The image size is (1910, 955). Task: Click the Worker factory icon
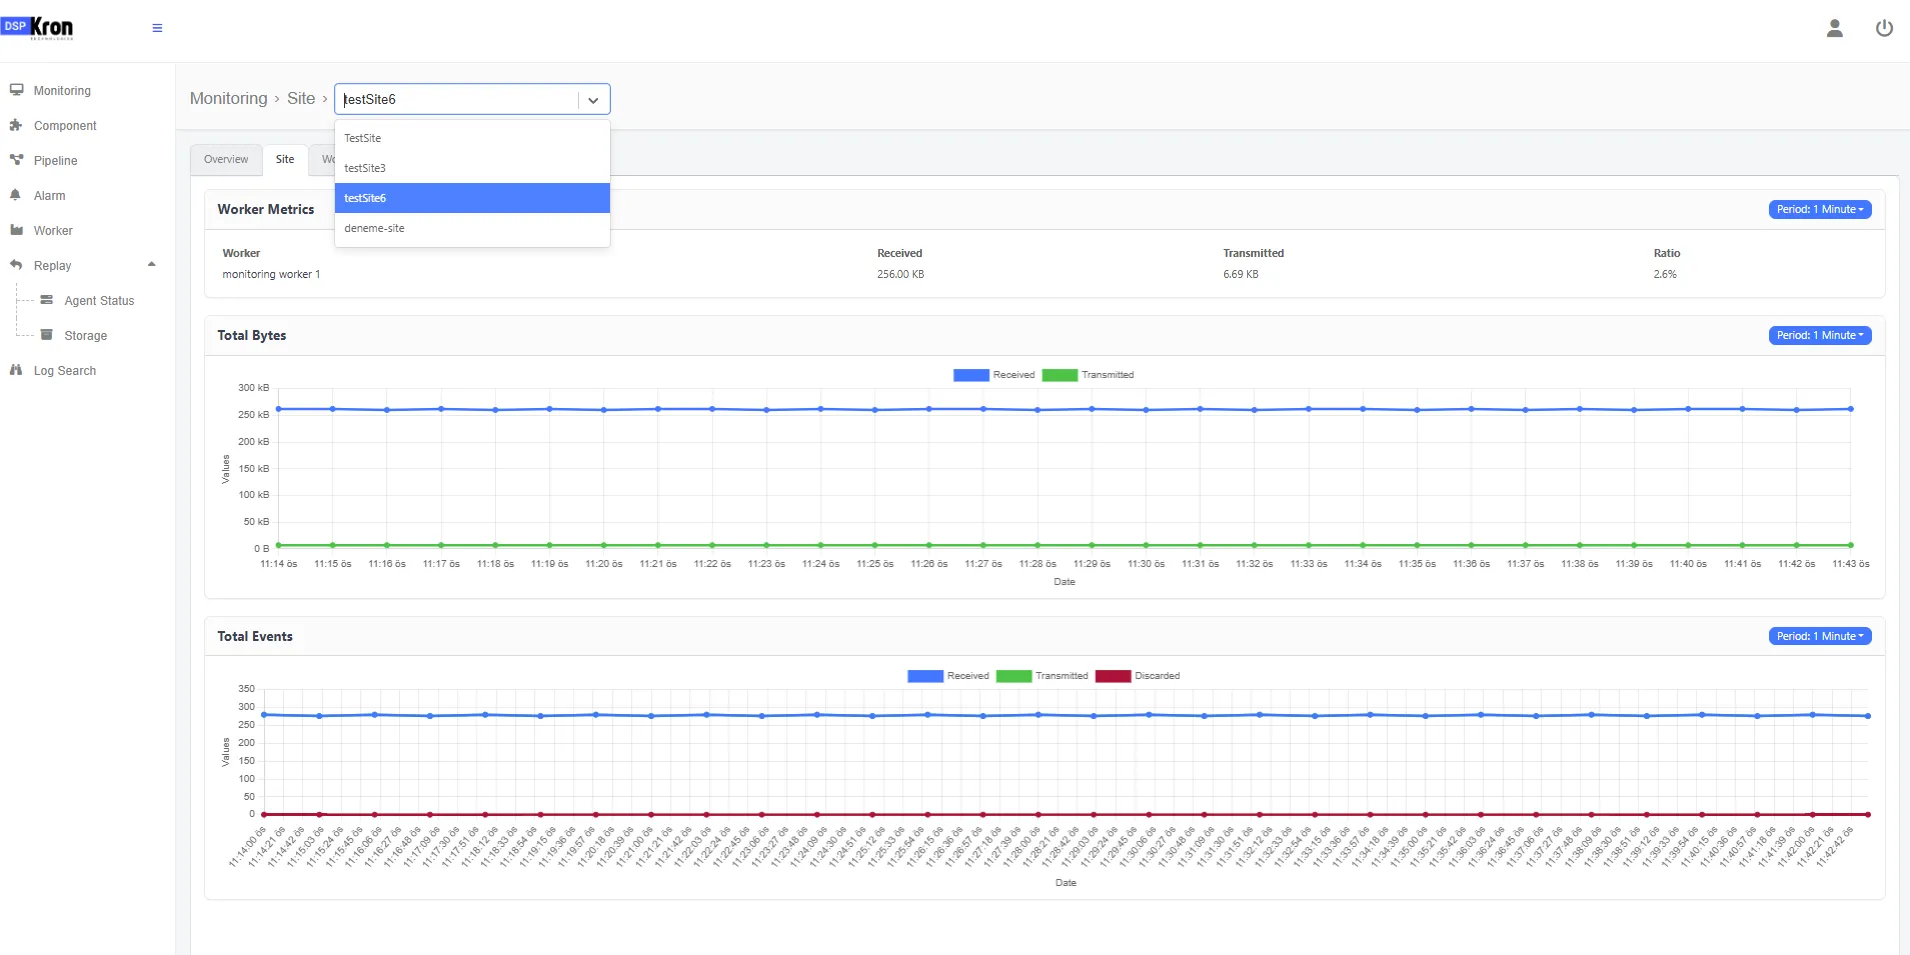[x=16, y=230]
